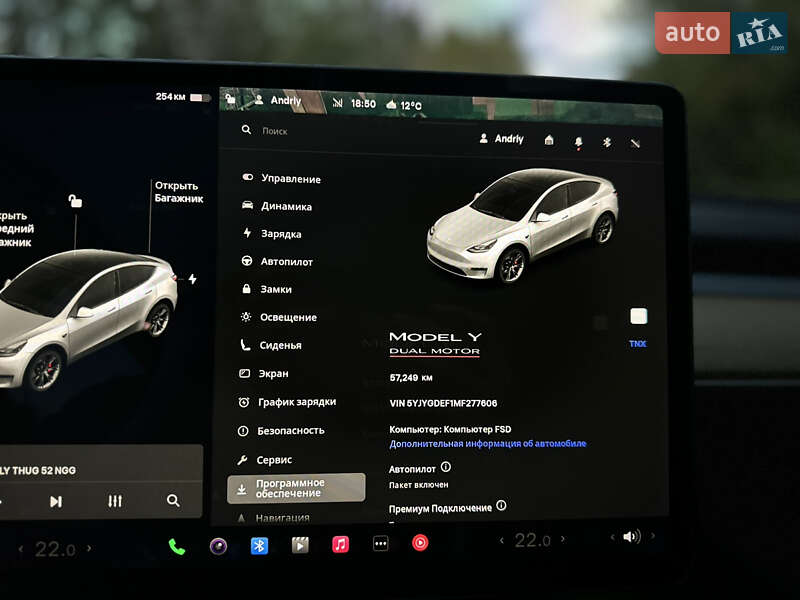Viewport: 800px width, 600px height.
Task: Open Bluetooth app in bottom dock
Action: 259,546
